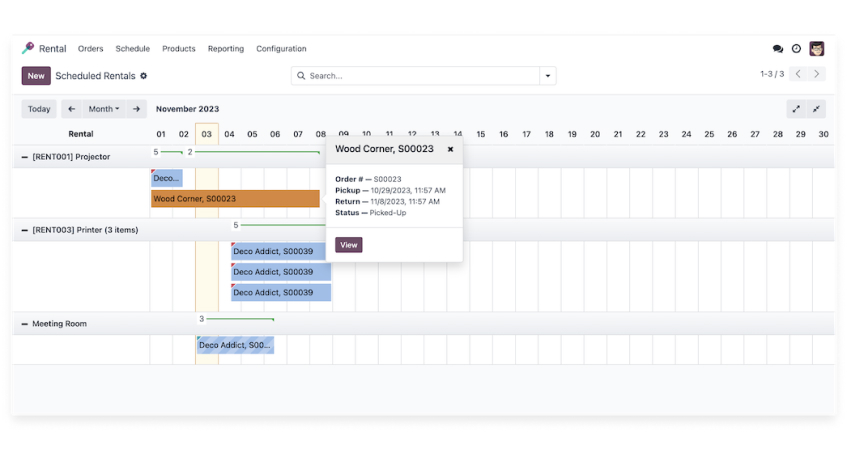Collapse the [RENT001] Projector group

[24, 157]
